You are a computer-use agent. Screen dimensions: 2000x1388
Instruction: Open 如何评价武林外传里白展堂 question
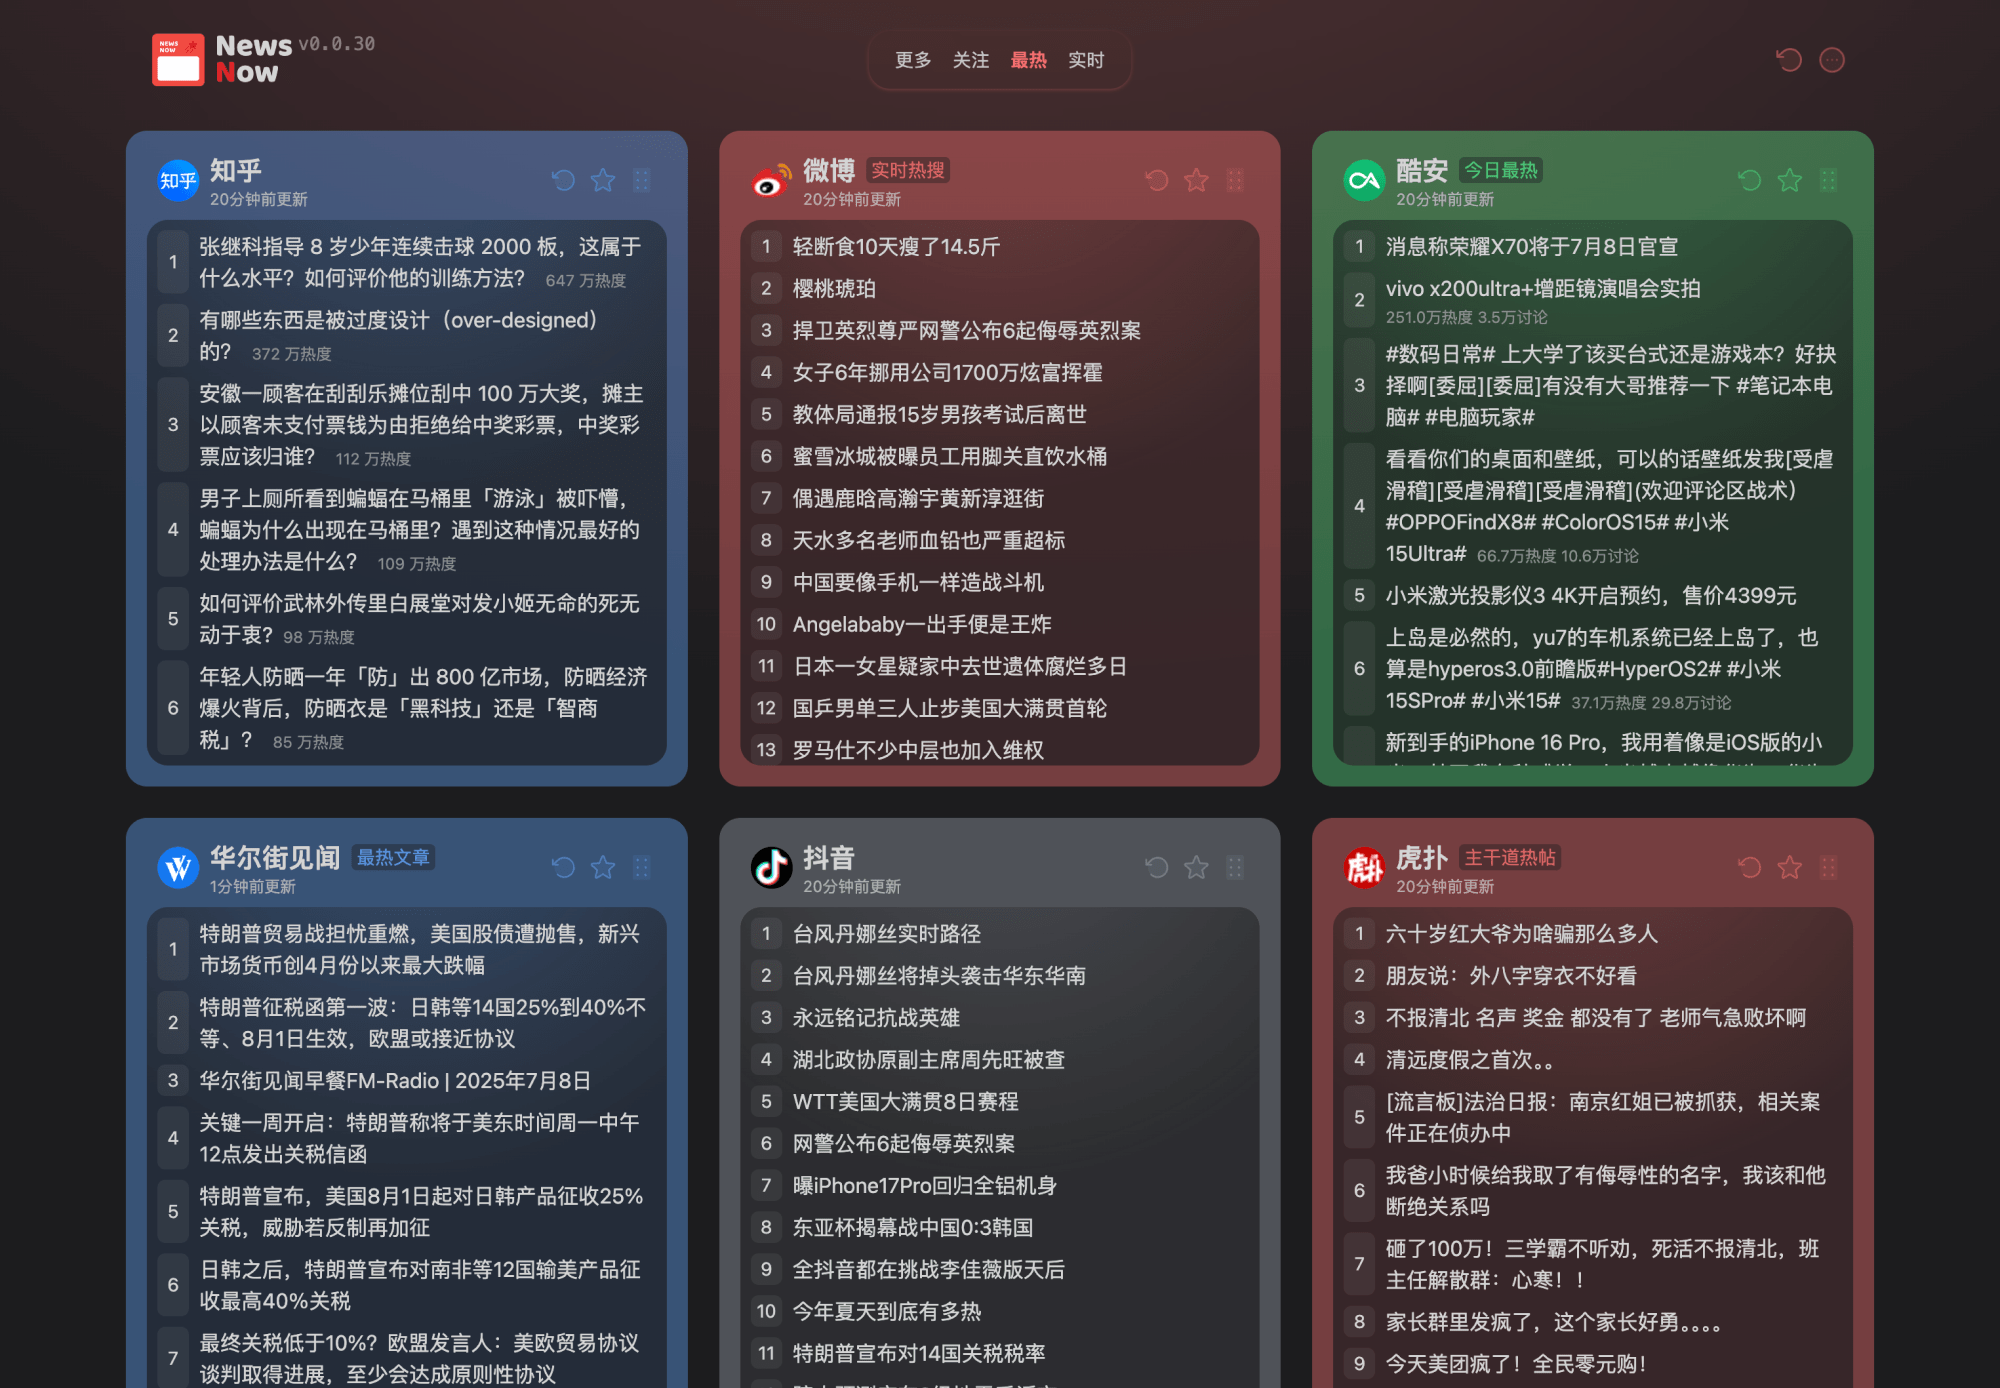[406, 619]
